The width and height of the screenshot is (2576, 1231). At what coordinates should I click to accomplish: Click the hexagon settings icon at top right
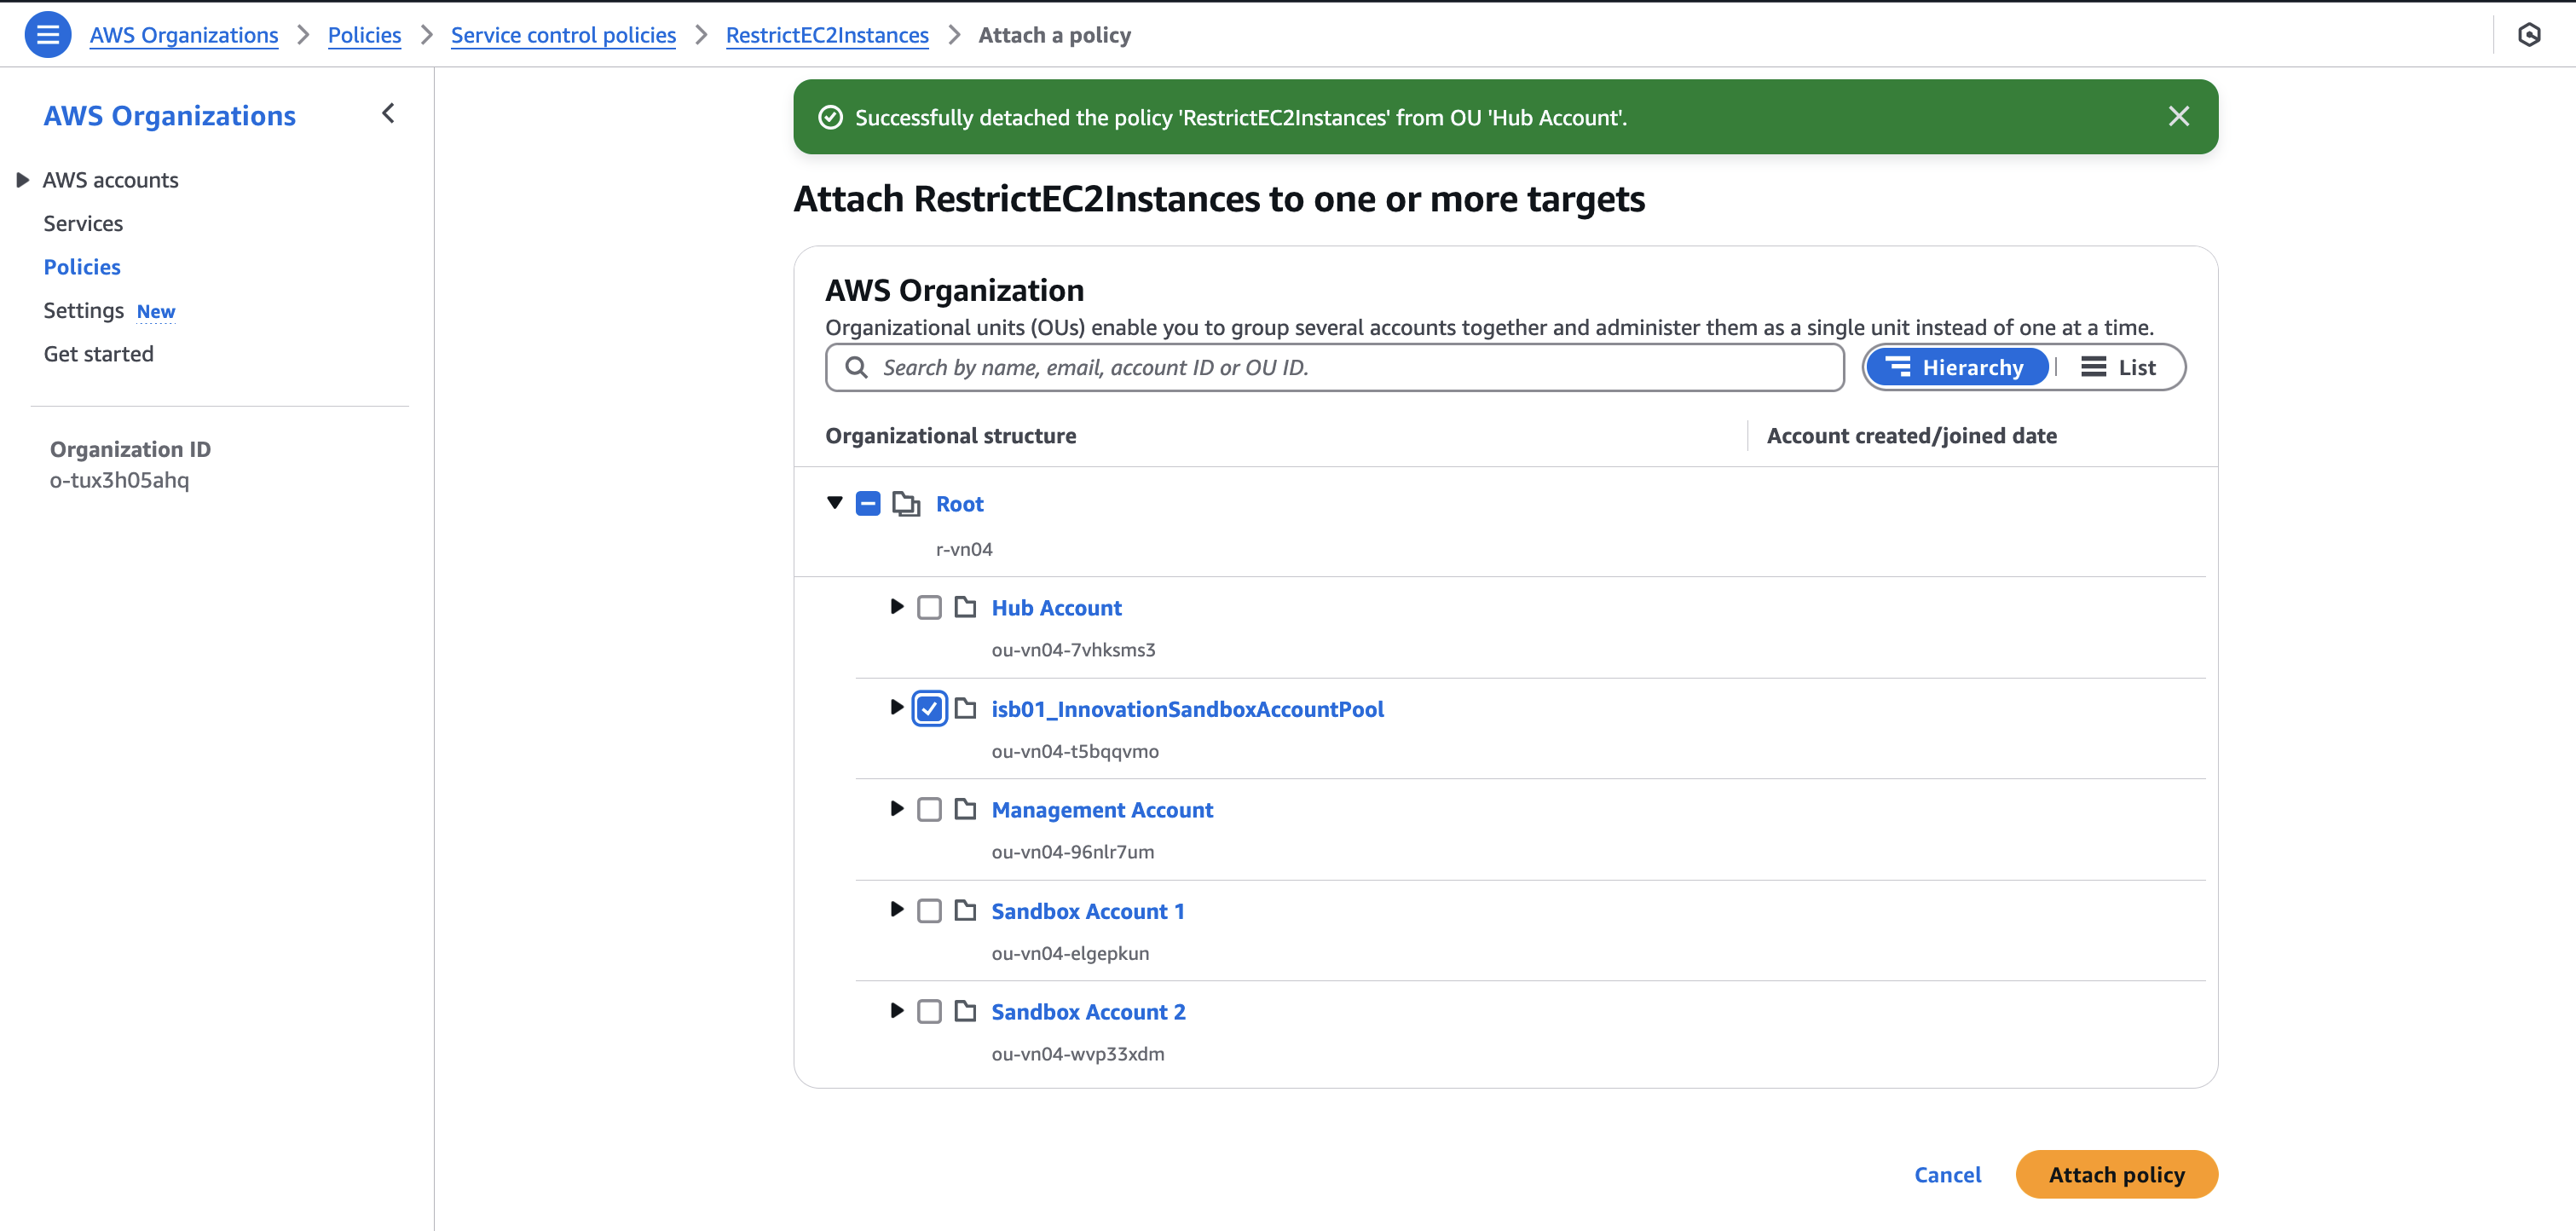(x=2529, y=35)
